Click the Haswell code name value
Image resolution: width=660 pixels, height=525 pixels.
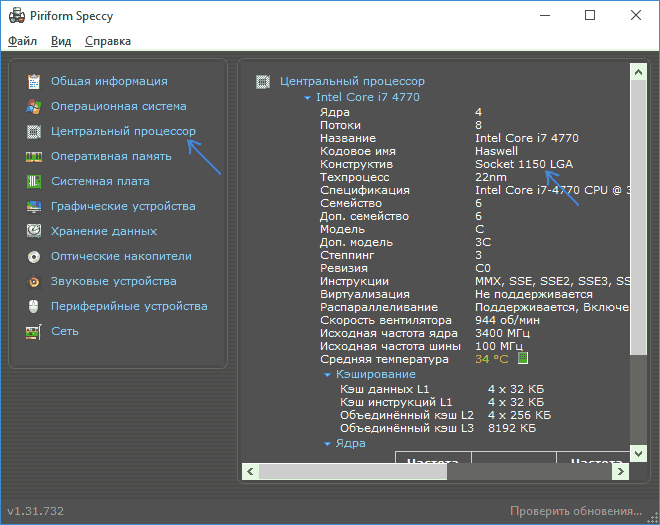point(496,151)
